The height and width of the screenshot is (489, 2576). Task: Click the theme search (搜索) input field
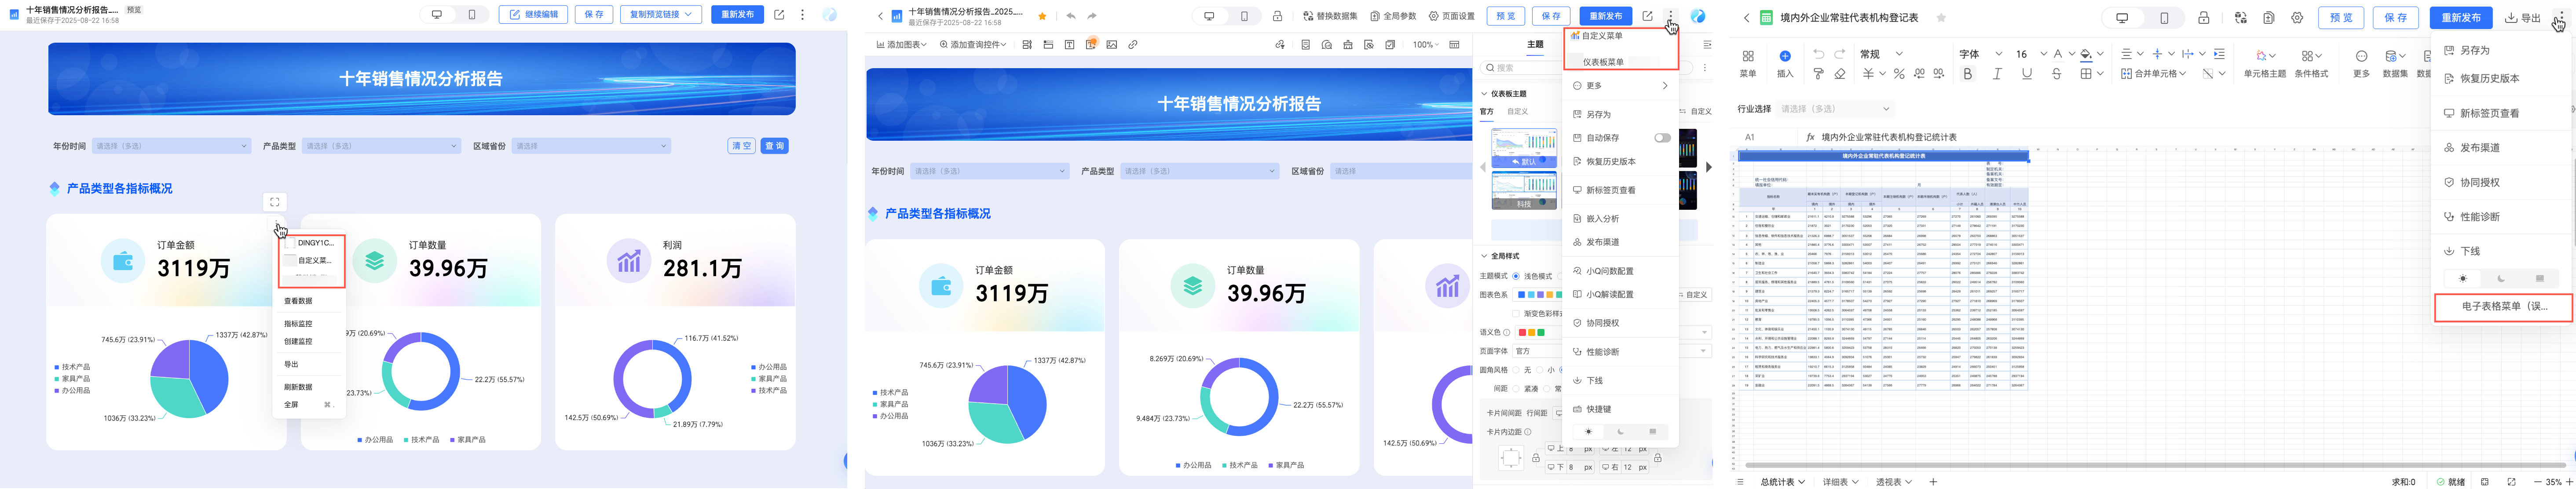pyautogui.click(x=1520, y=68)
